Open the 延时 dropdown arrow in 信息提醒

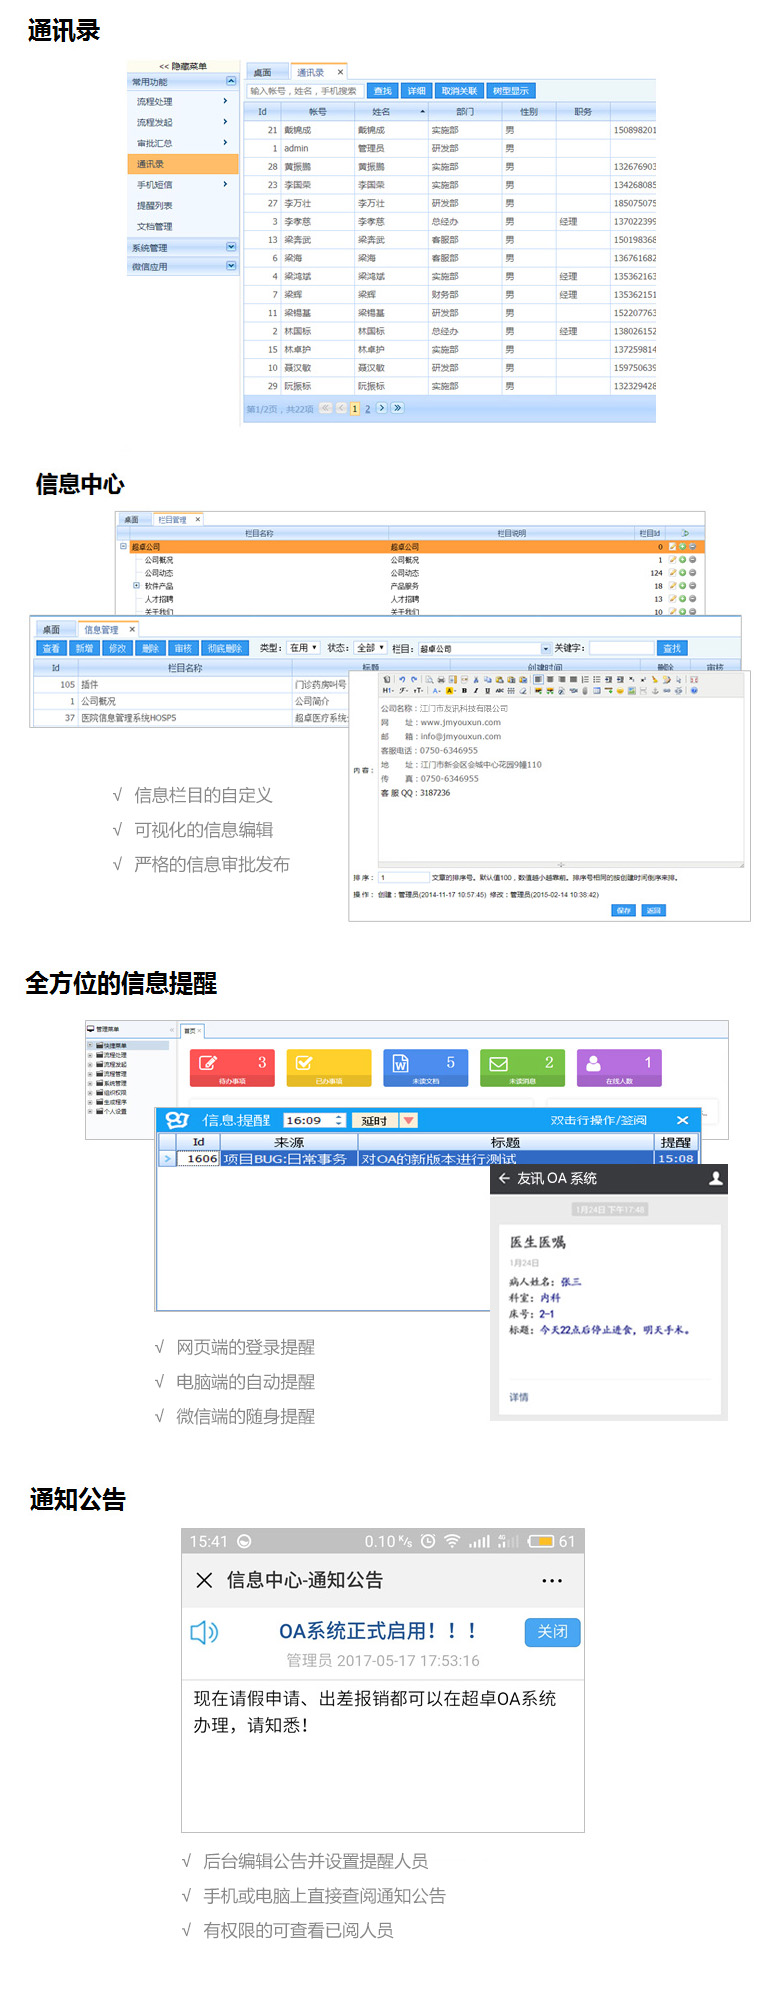pyautogui.click(x=408, y=1120)
